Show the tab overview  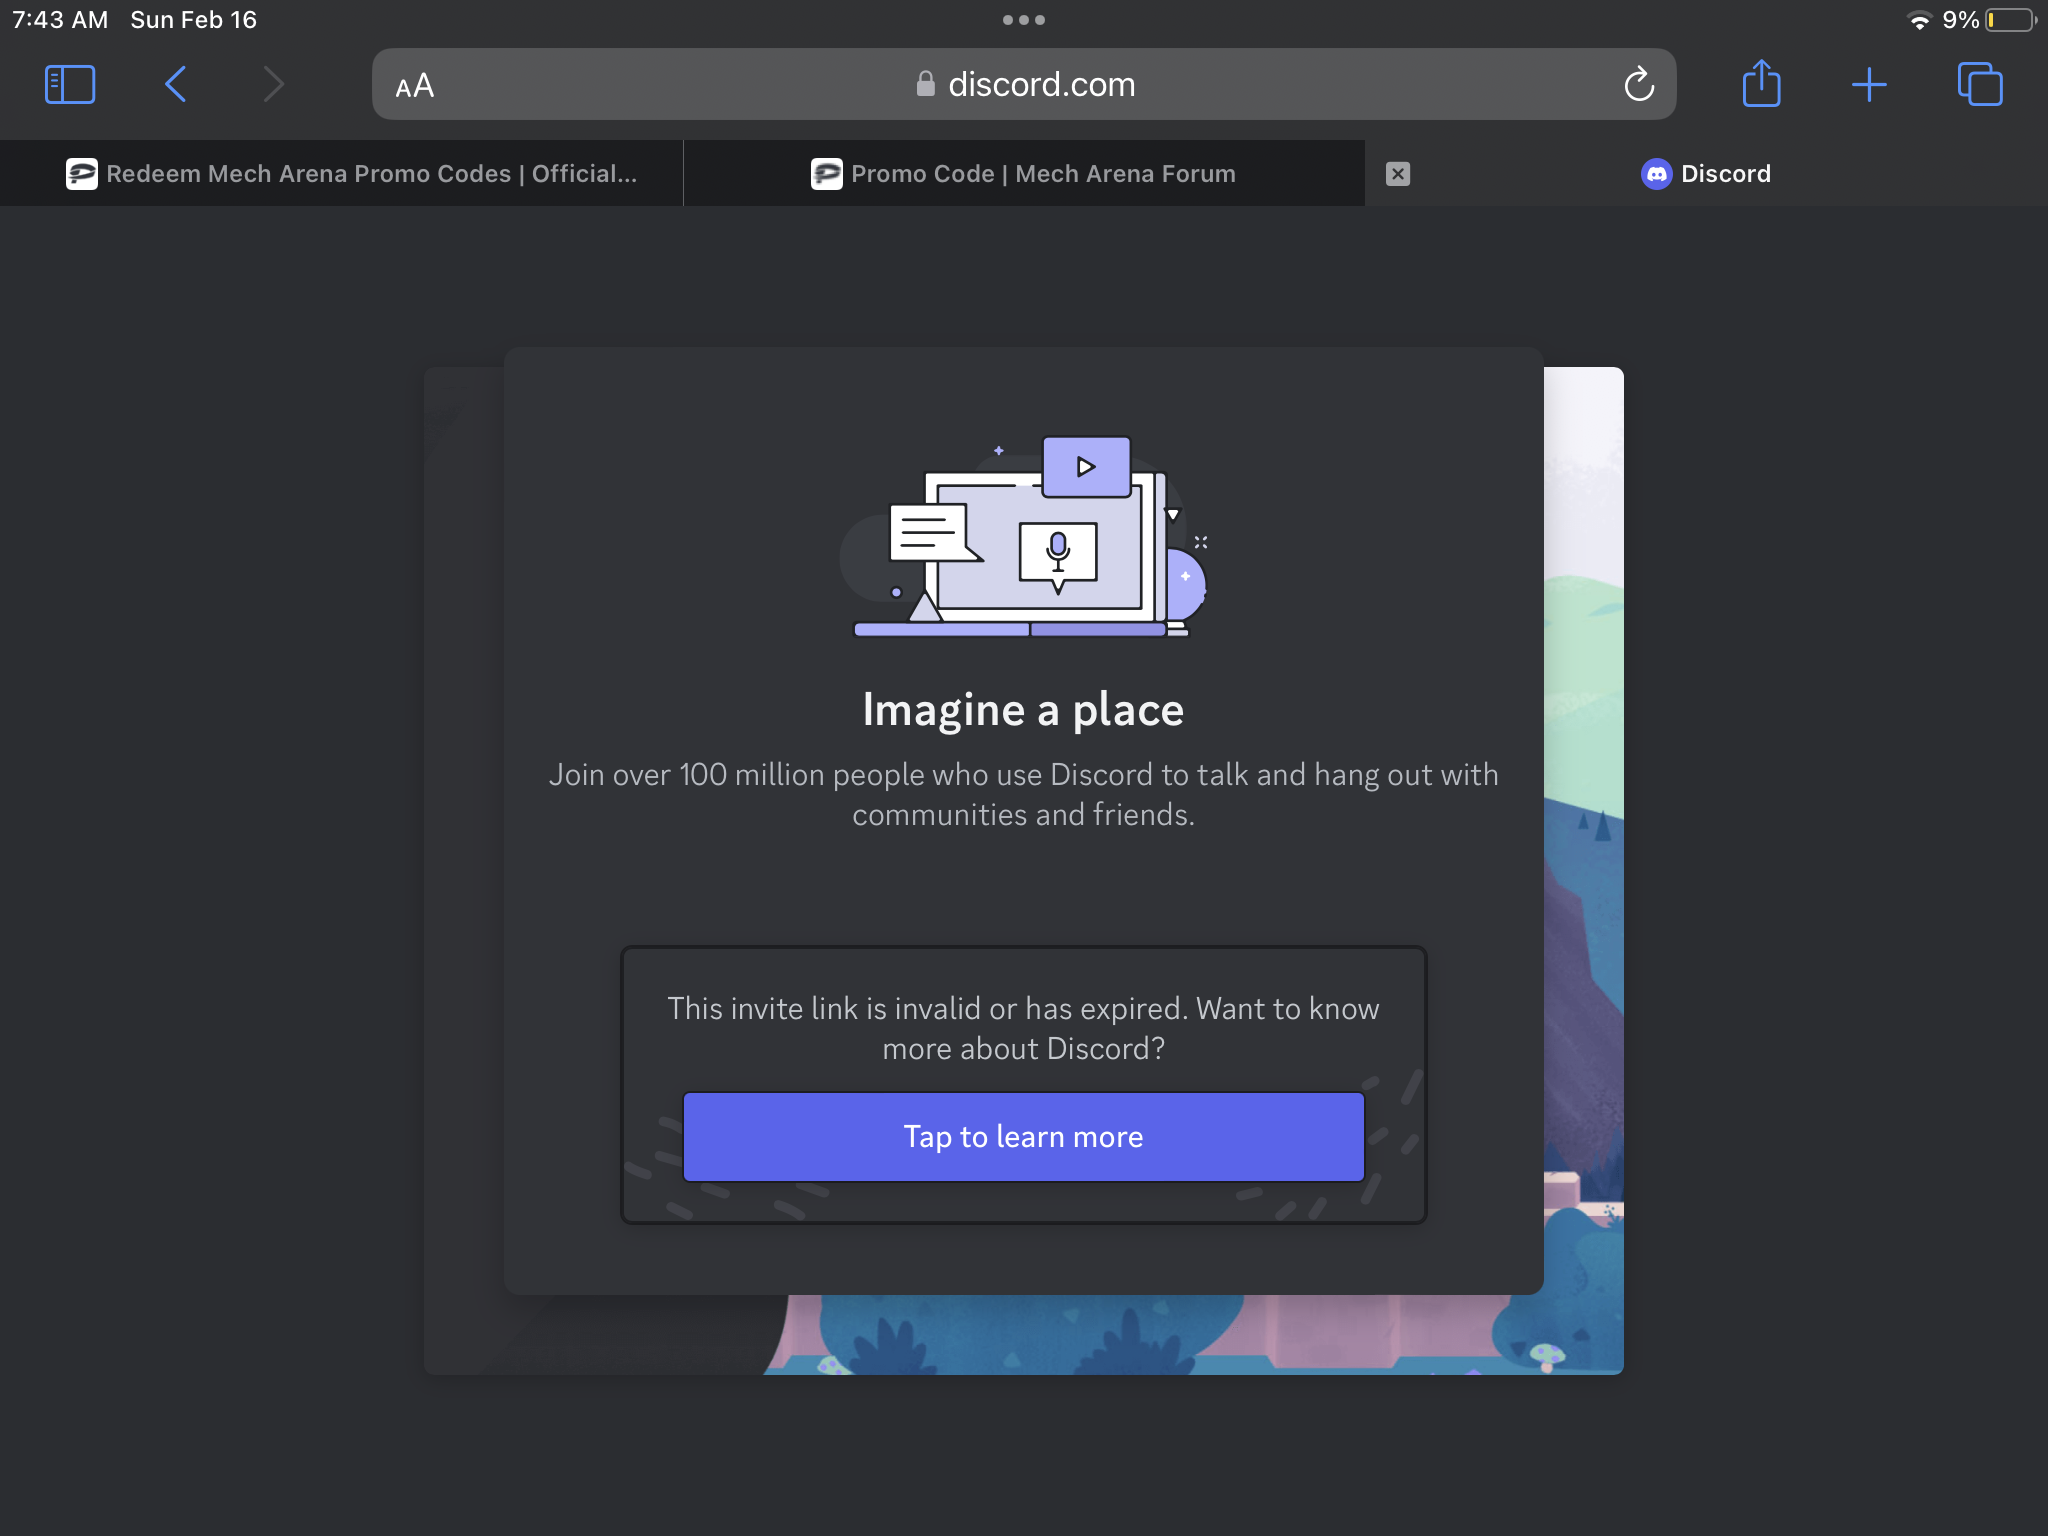coord(1979,84)
